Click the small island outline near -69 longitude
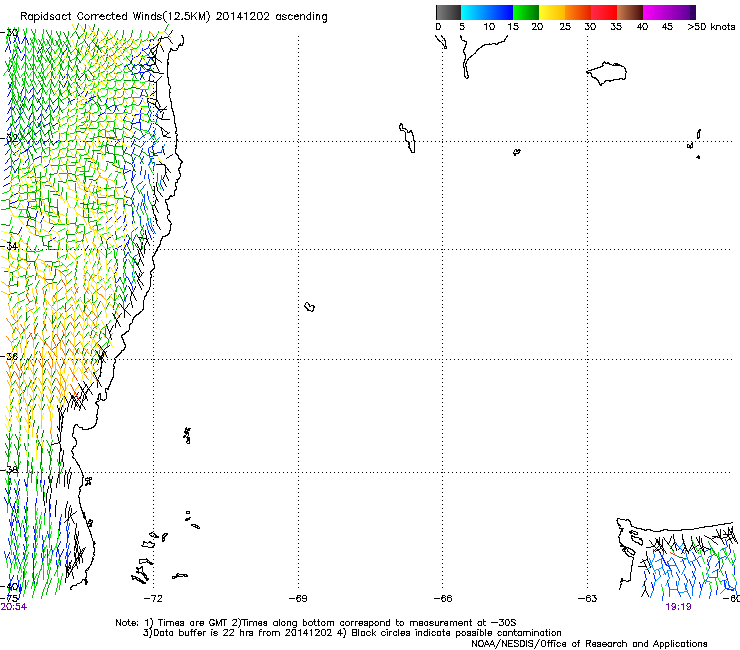Screen dimensions: 740x650 [x=310, y=307]
